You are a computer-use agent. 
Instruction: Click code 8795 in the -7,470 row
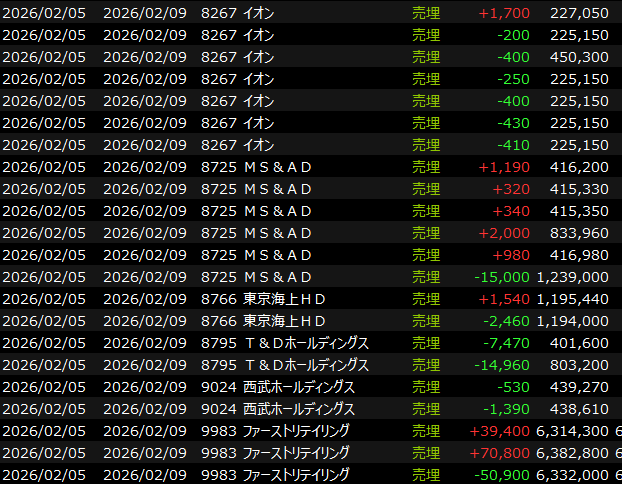[219, 343]
